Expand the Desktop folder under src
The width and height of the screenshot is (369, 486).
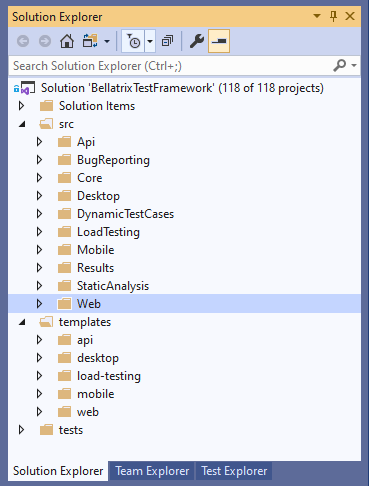[39, 196]
